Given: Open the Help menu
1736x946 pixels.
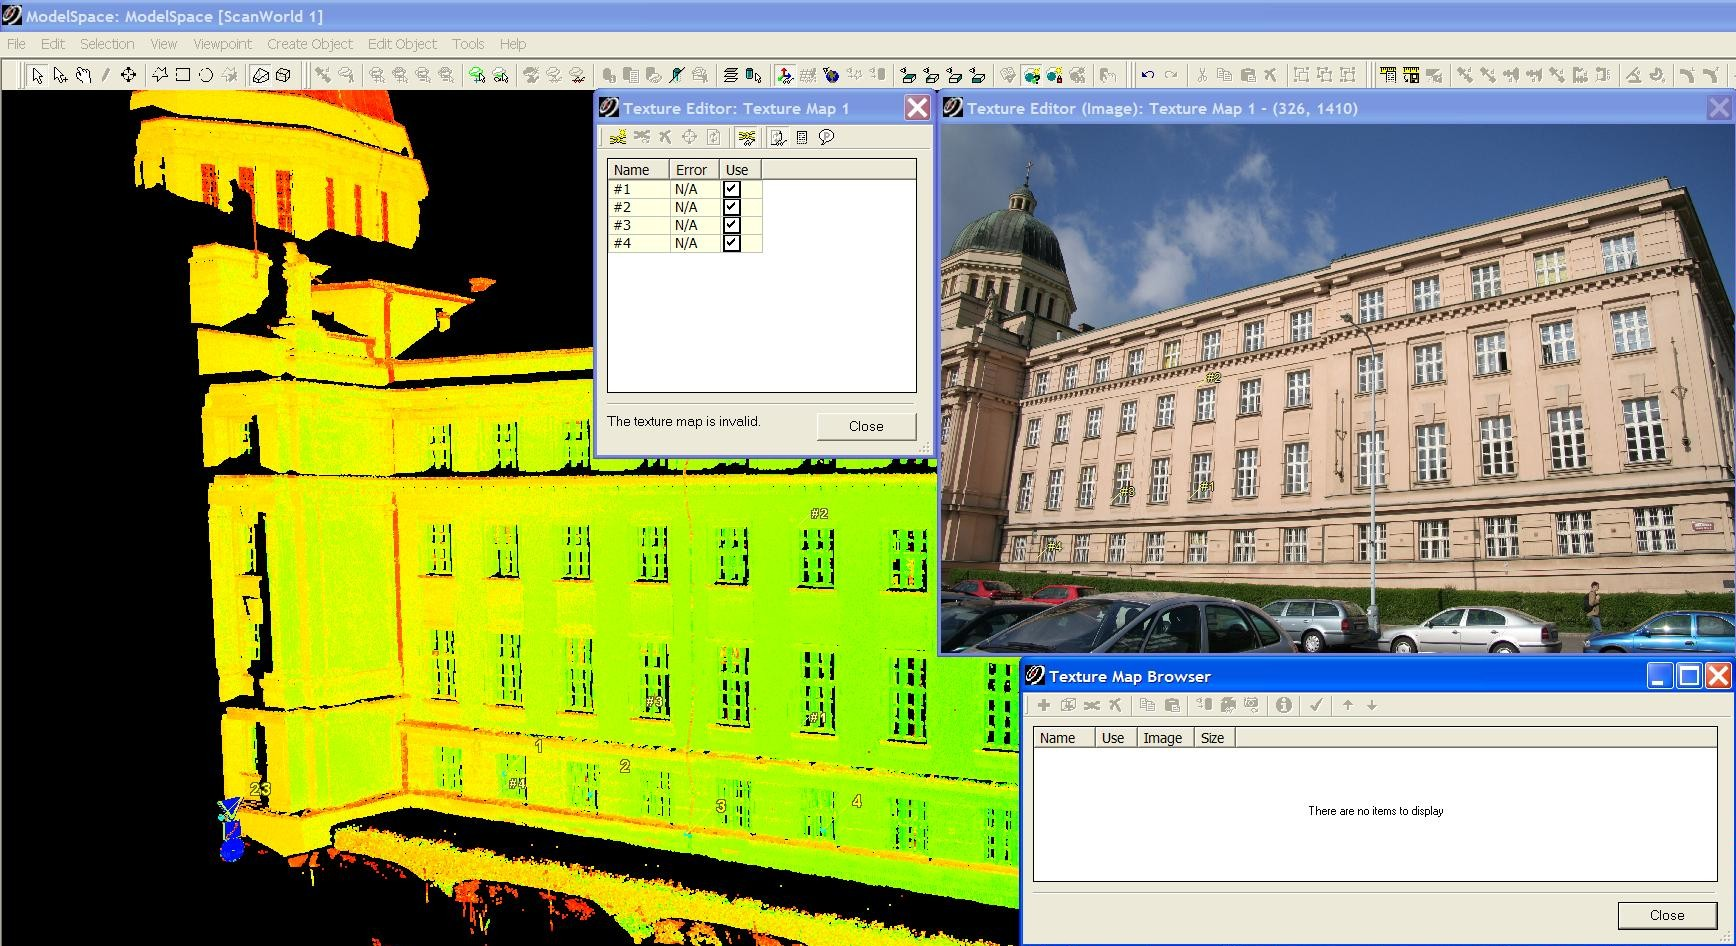Looking at the screenshot, I should point(513,44).
